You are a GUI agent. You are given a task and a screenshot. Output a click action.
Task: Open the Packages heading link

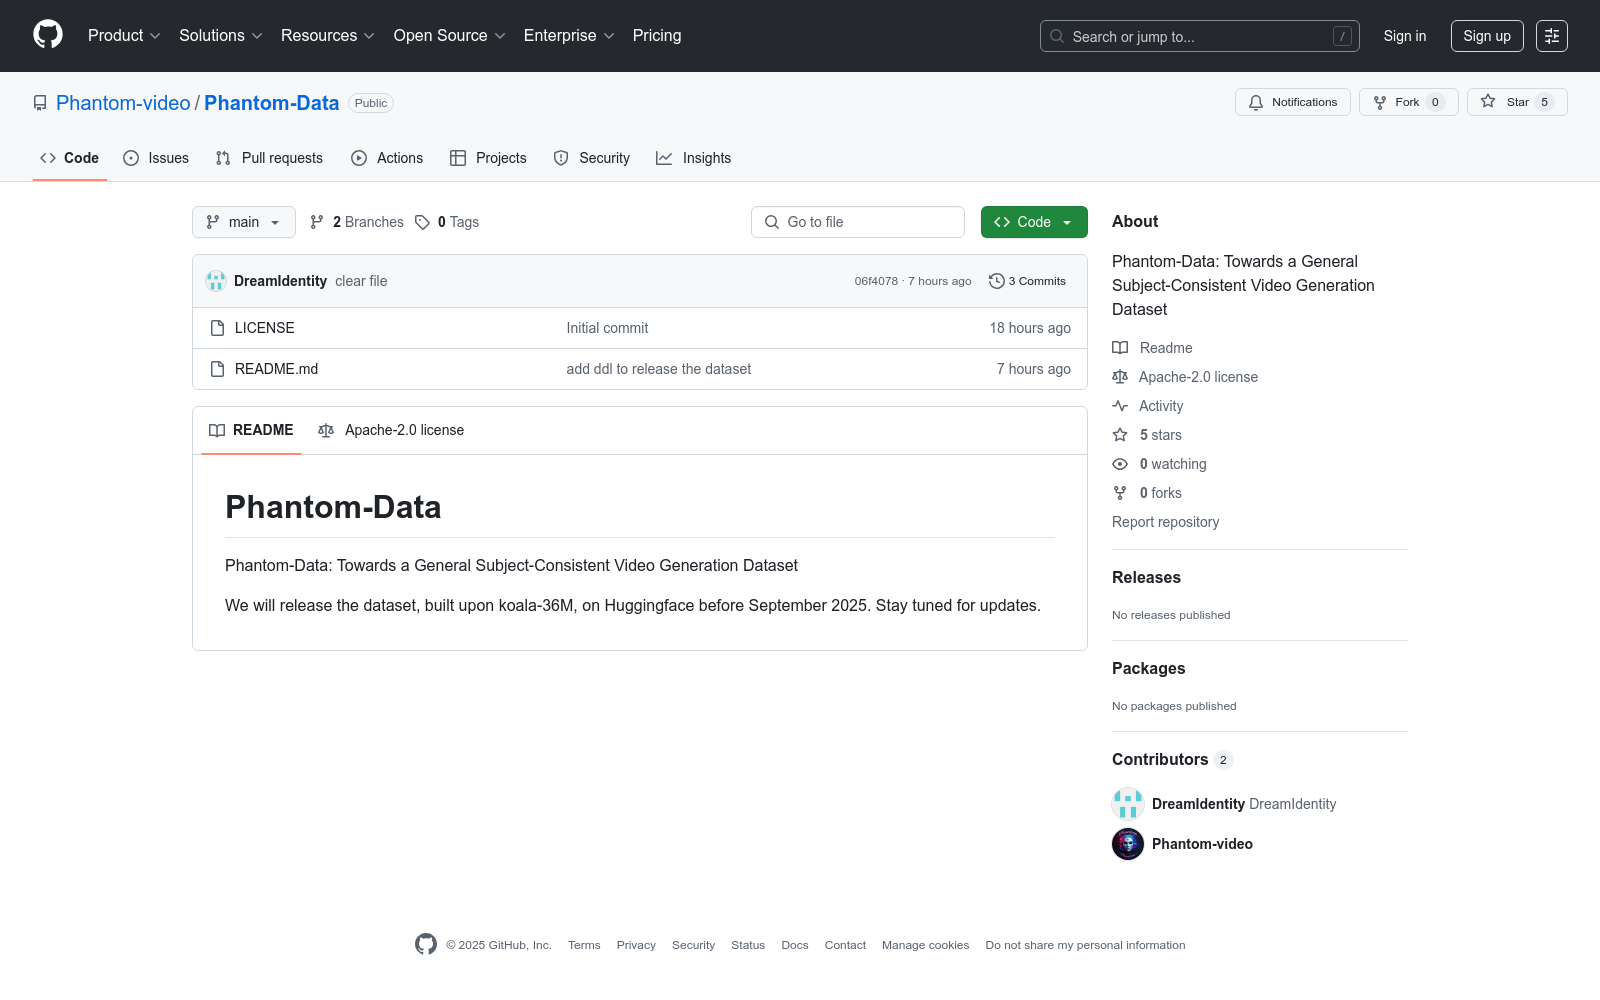(x=1148, y=668)
